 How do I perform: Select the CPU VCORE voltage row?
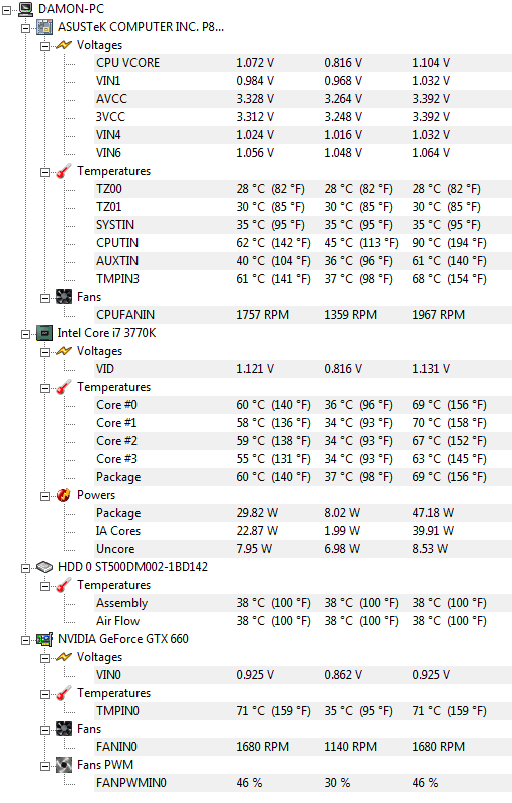(x=302, y=63)
